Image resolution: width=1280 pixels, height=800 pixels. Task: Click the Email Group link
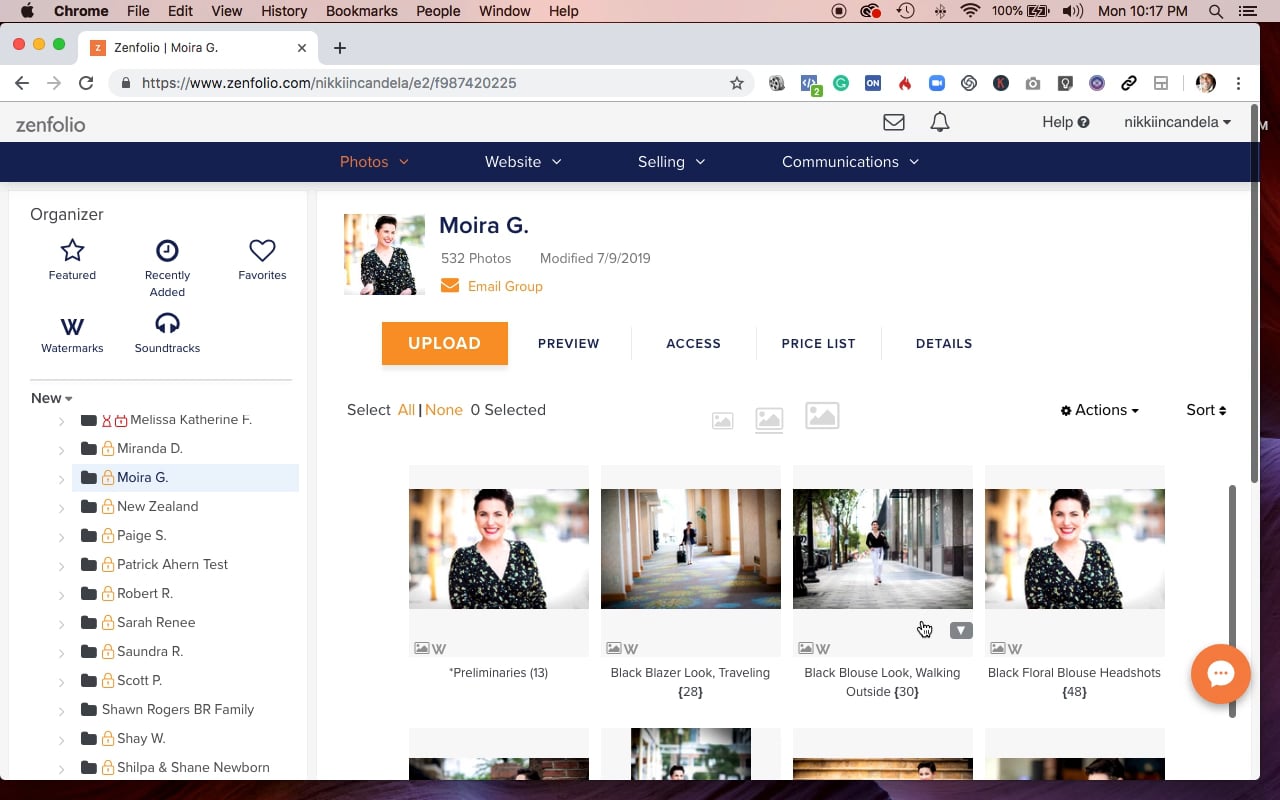click(x=505, y=286)
